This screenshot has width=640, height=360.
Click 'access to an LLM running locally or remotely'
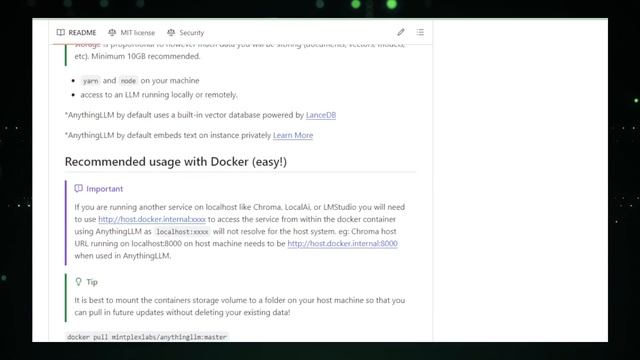(x=159, y=95)
